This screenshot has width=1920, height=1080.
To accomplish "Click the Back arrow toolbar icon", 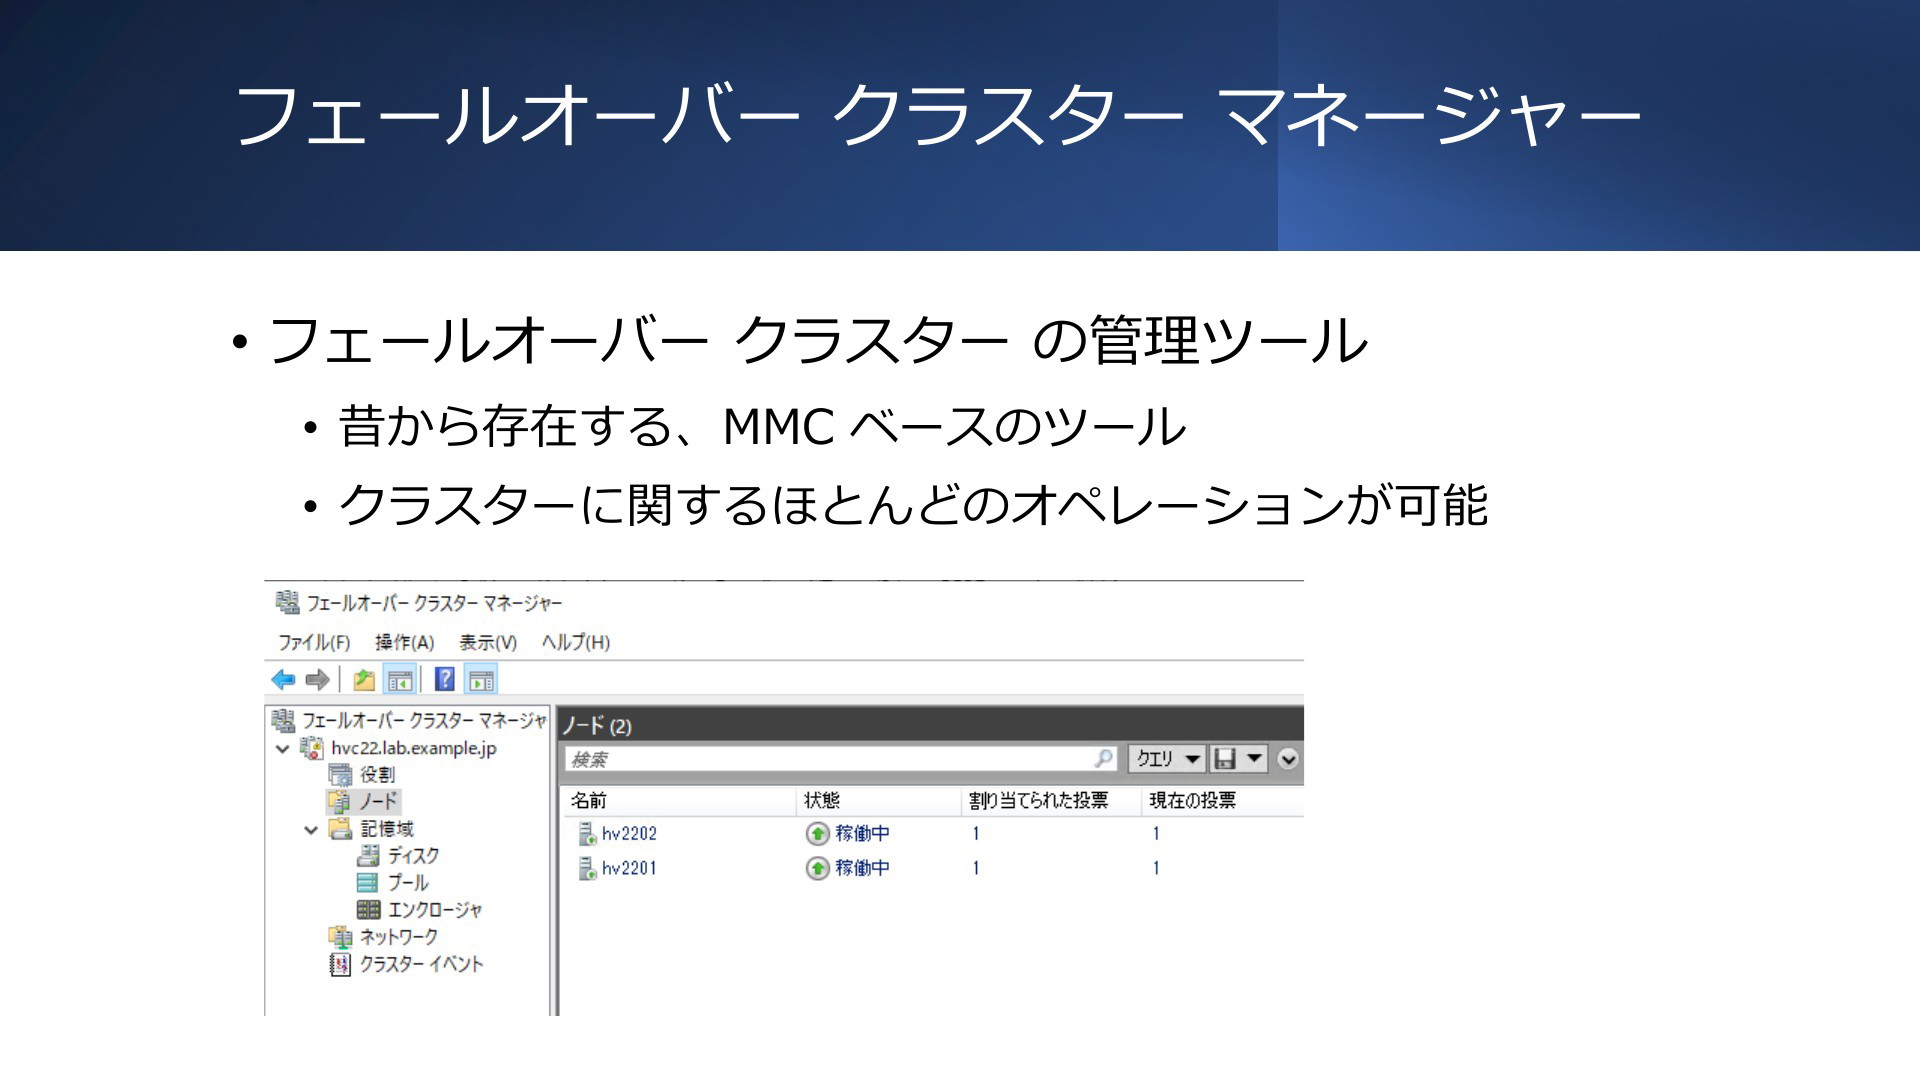I will point(284,680).
